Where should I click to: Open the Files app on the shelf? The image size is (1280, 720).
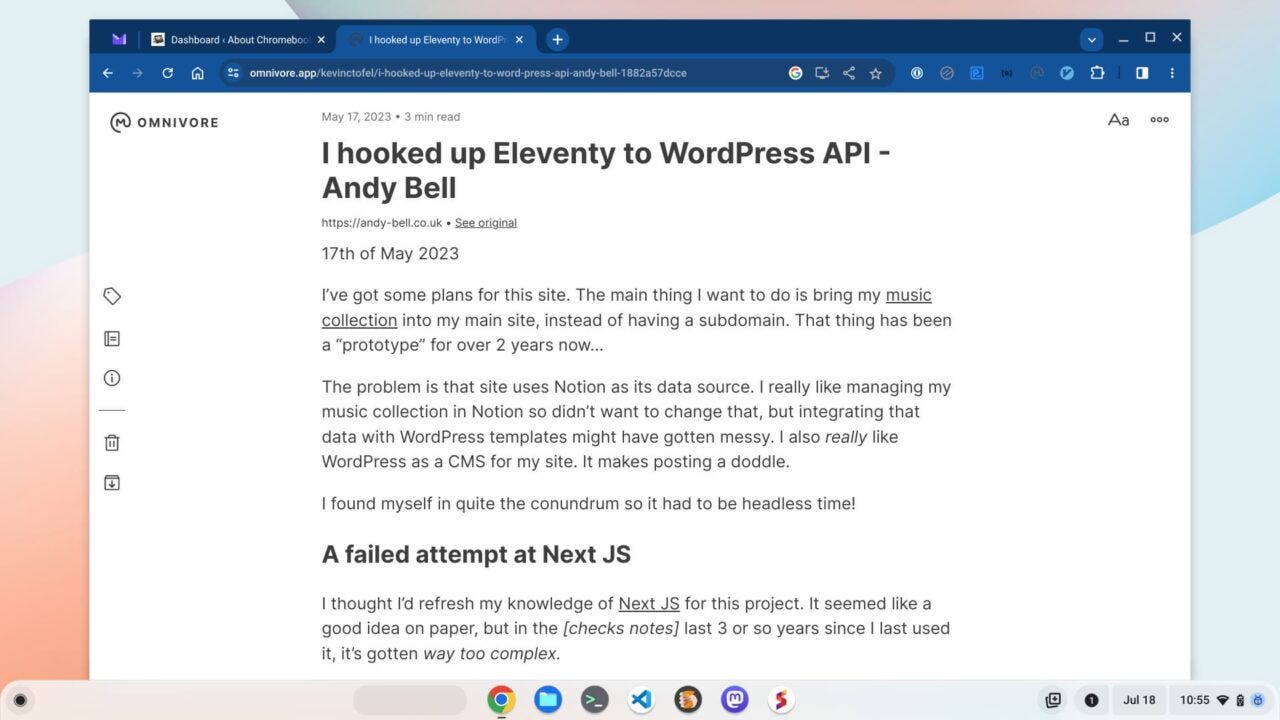tap(547, 700)
